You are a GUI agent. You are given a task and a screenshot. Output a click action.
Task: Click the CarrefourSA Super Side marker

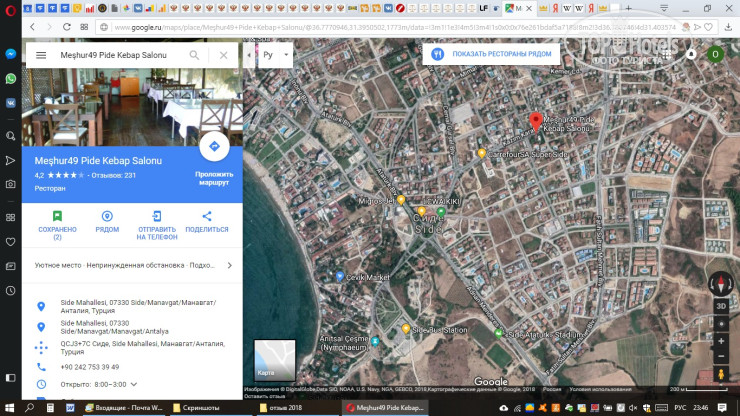coord(481,153)
